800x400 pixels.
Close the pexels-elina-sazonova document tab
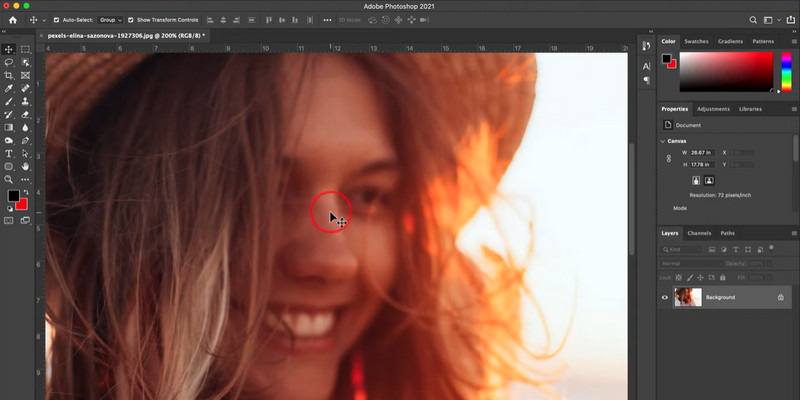(x=42, y=36)
